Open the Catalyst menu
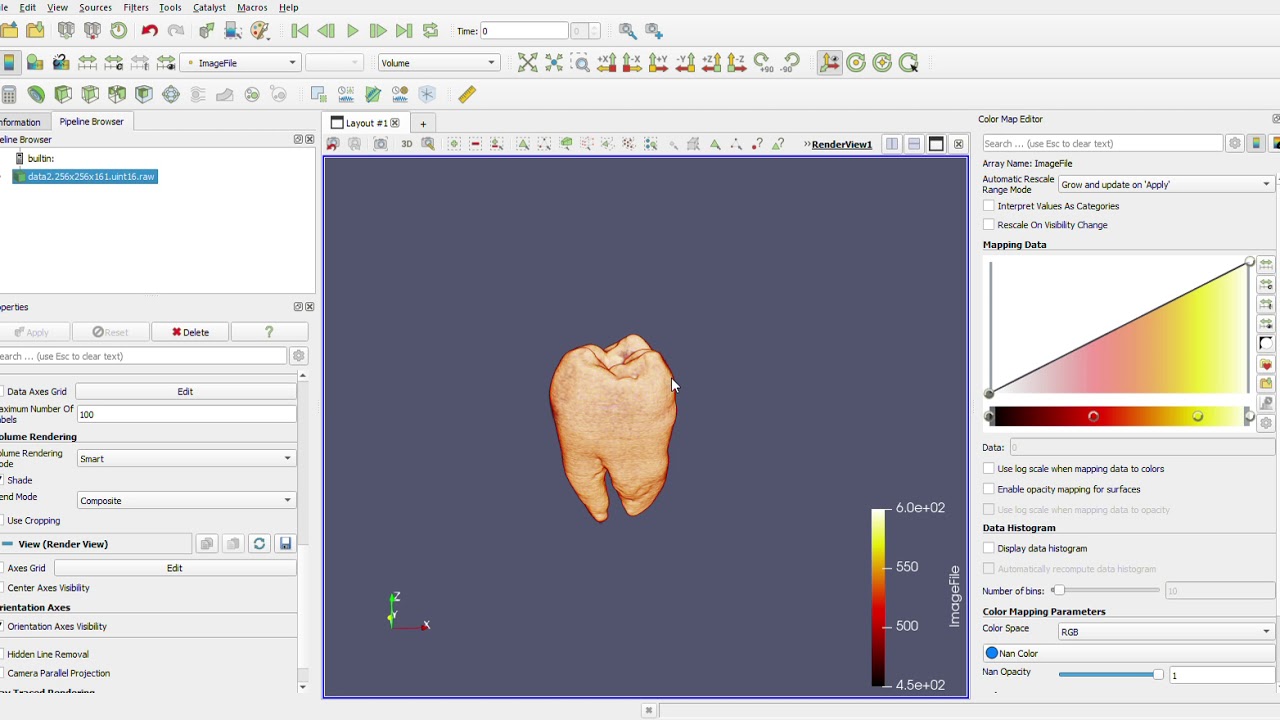Image resolution: width=1280 pixels, height=720 pixels. (x=209, y=8)
